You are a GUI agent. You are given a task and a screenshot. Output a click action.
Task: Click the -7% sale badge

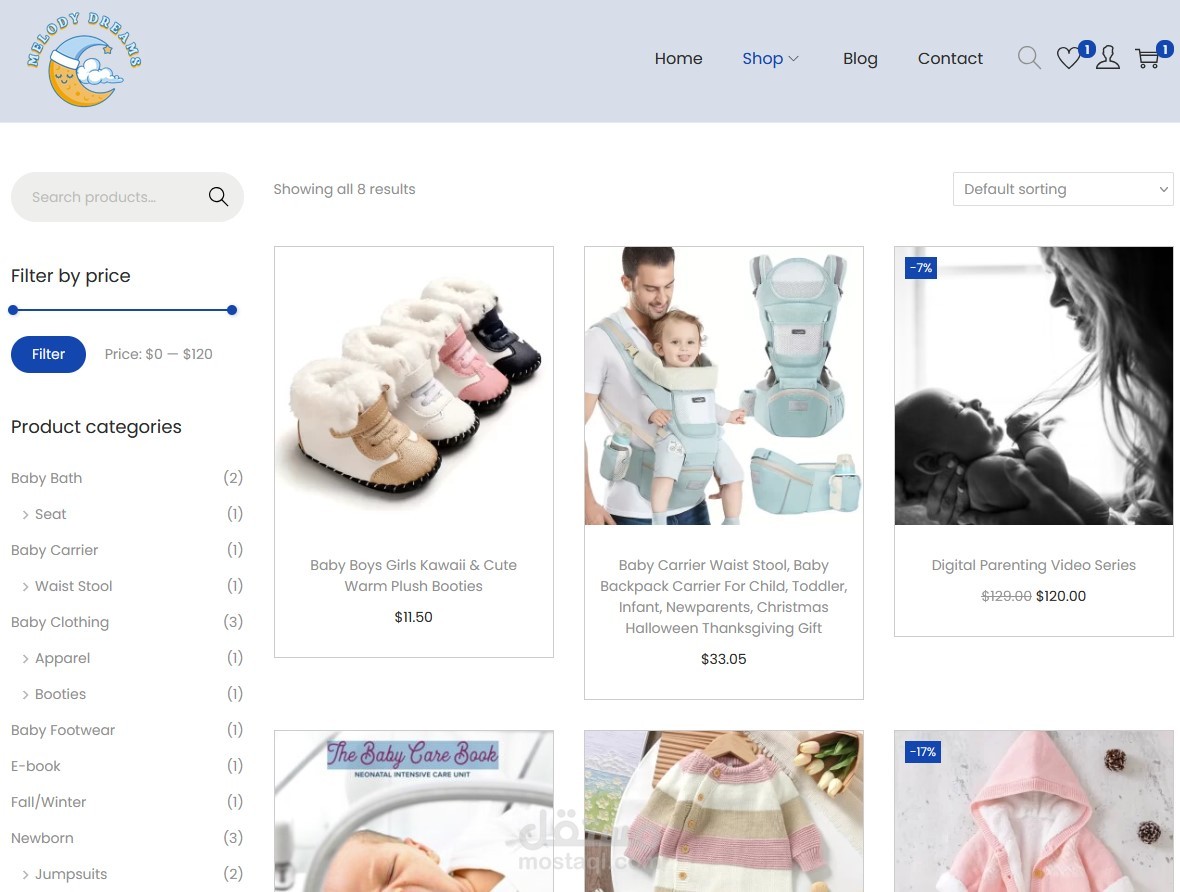pyautogui.click(x=920, y=267)
